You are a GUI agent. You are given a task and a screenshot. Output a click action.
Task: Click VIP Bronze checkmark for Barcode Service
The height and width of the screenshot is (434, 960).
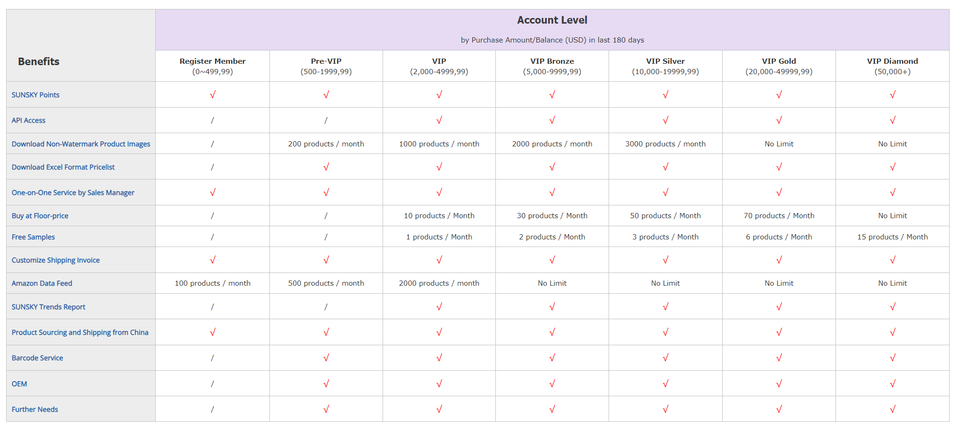click(552, 357)
